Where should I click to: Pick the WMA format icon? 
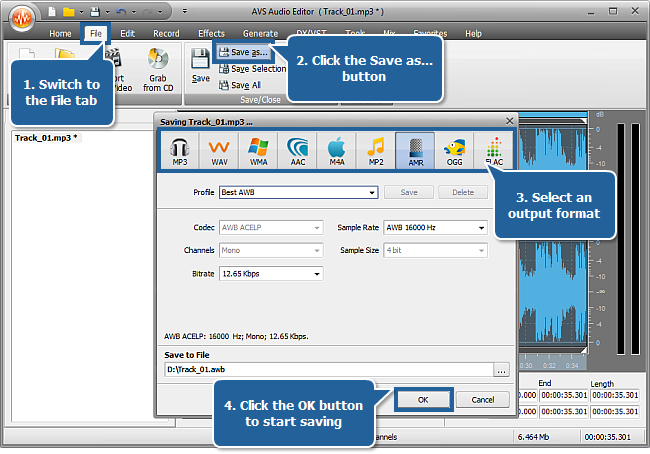(258, 151)
